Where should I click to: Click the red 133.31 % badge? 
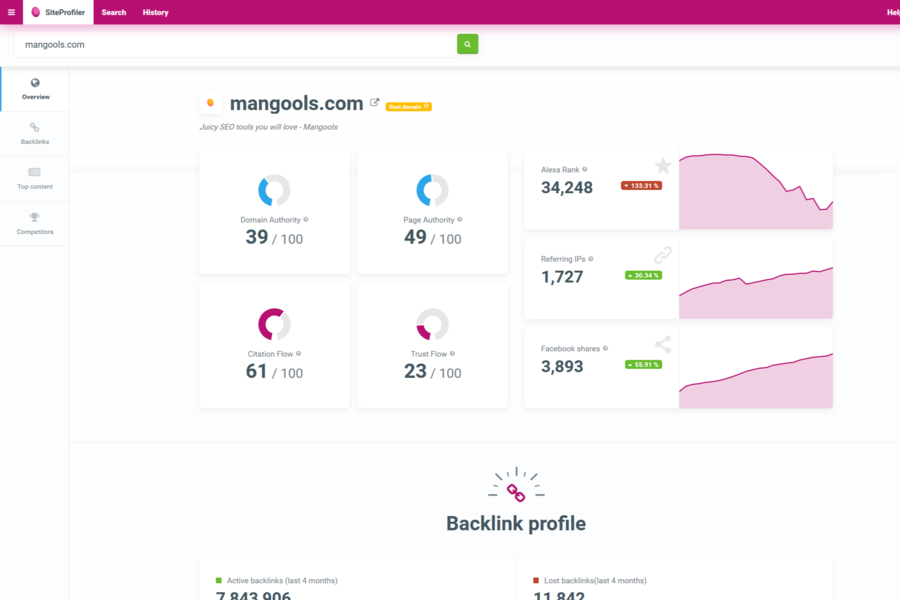[x=641, y=185]
